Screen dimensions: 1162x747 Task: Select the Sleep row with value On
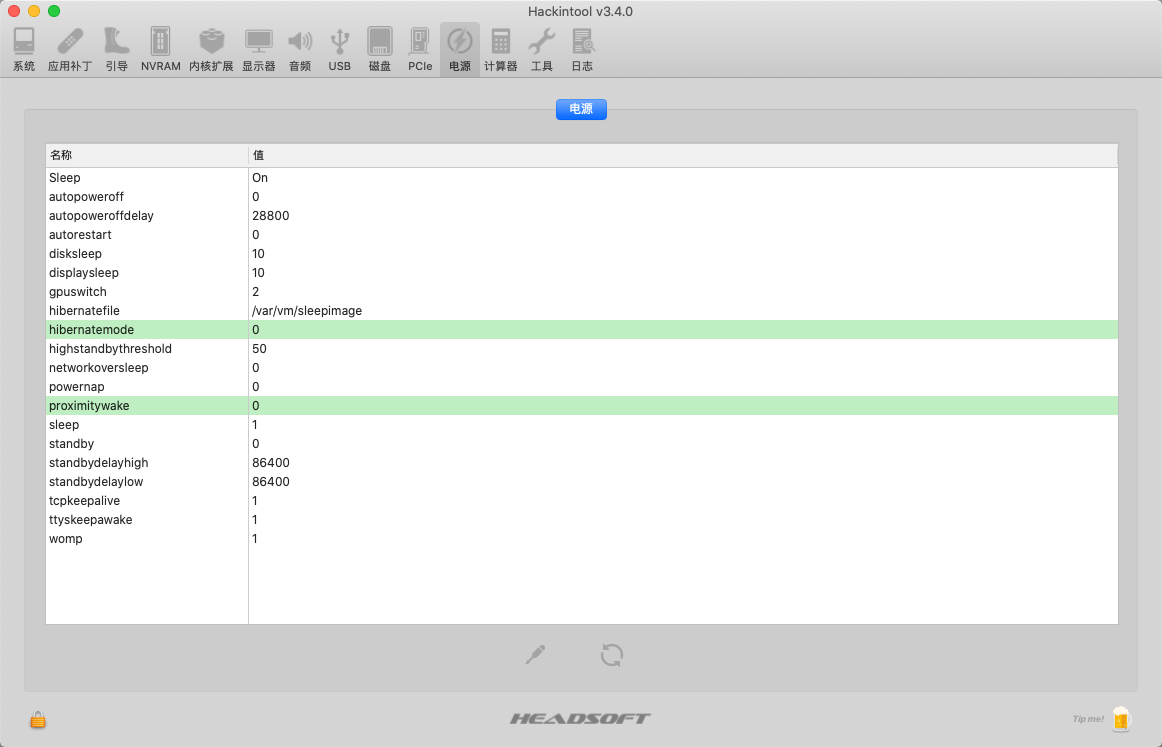click(x=582, y=178)
